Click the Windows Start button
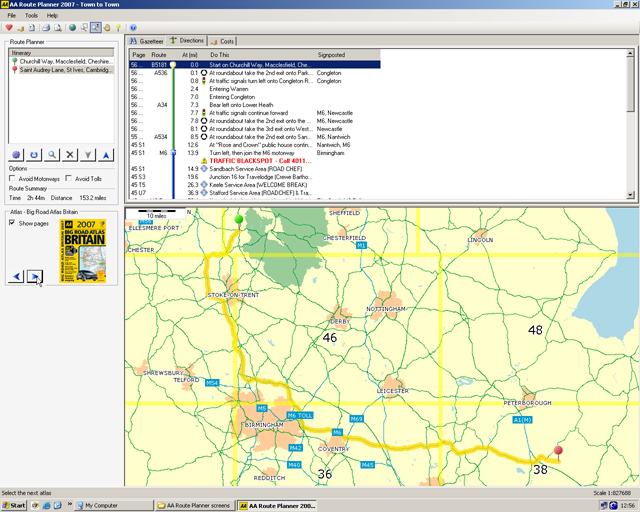 tap(14, 505)
